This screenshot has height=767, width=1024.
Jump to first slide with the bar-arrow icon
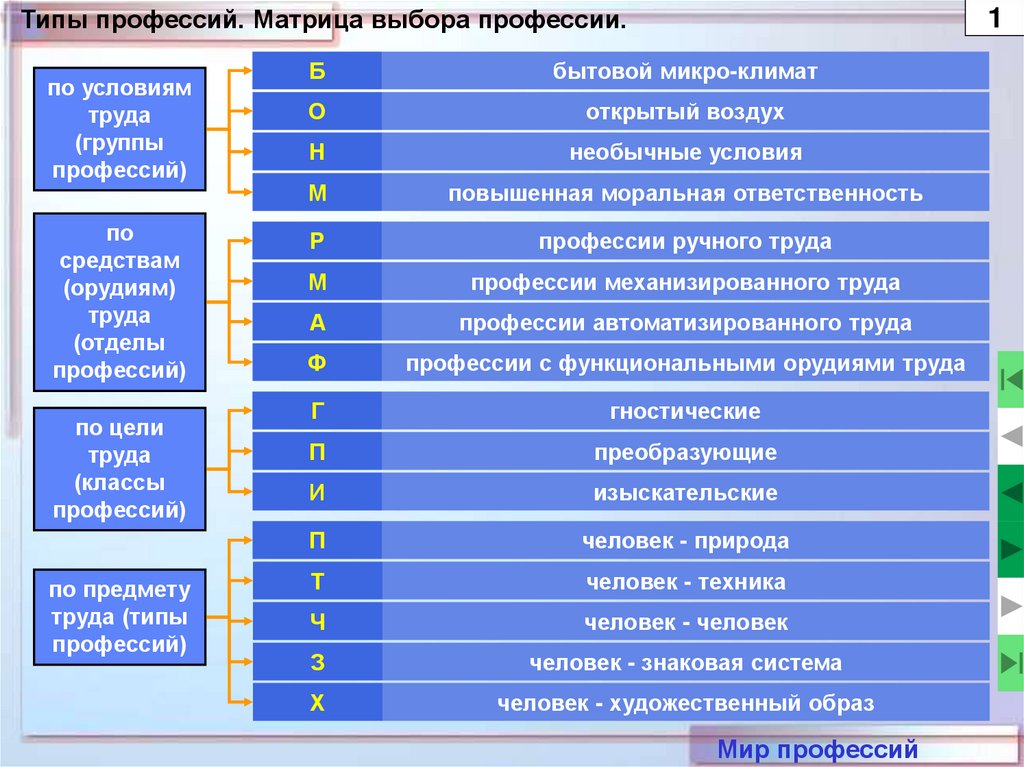[x=1011, y=380]
